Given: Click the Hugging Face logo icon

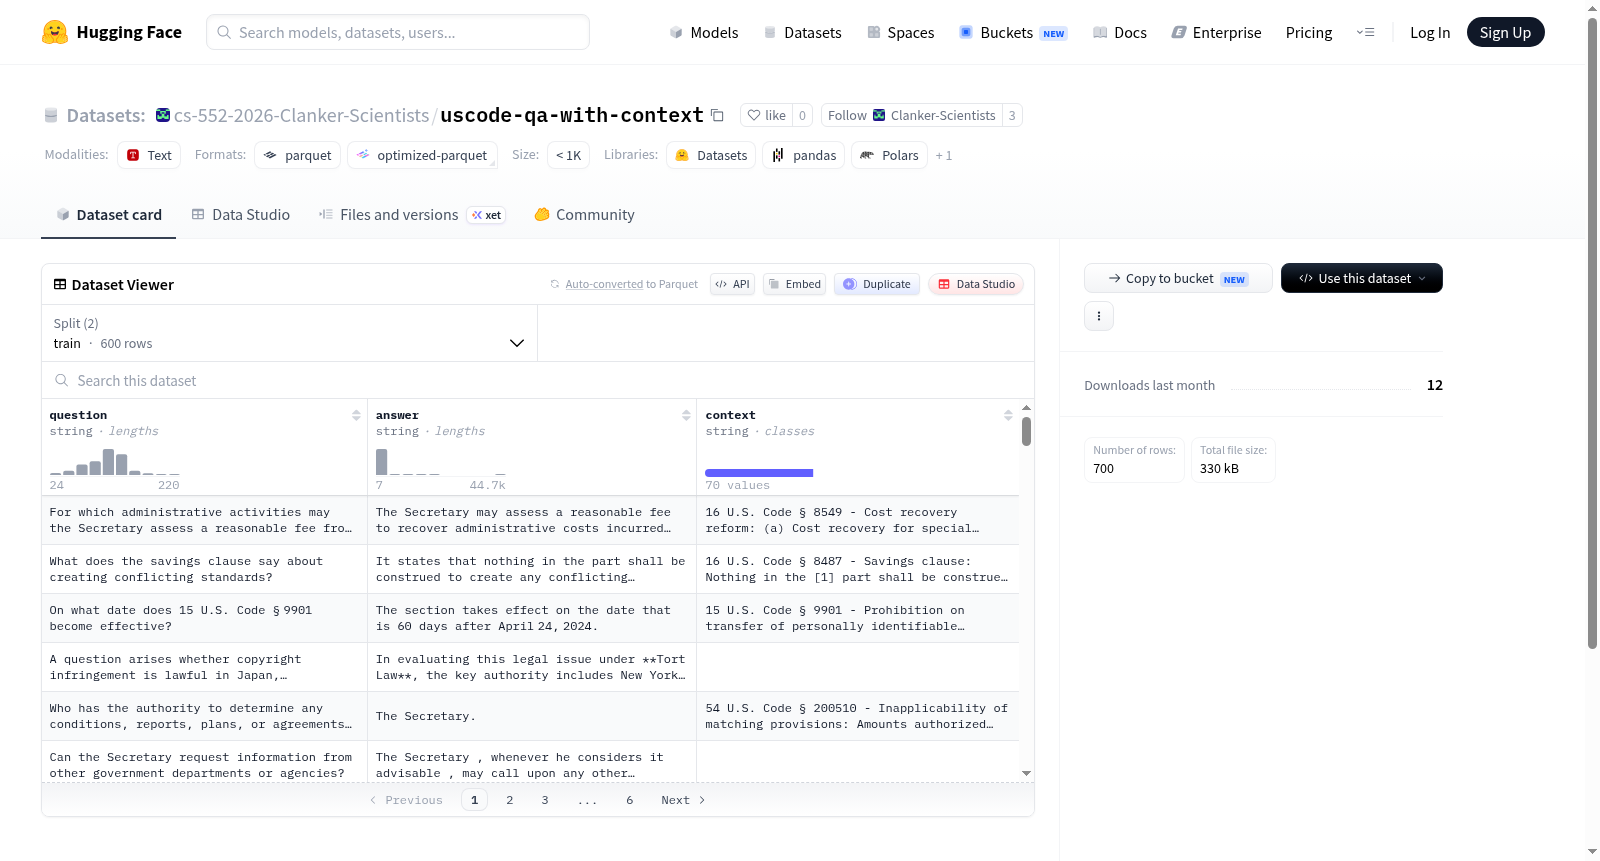Looking at the screenshot, I should [x=54, y=32].
